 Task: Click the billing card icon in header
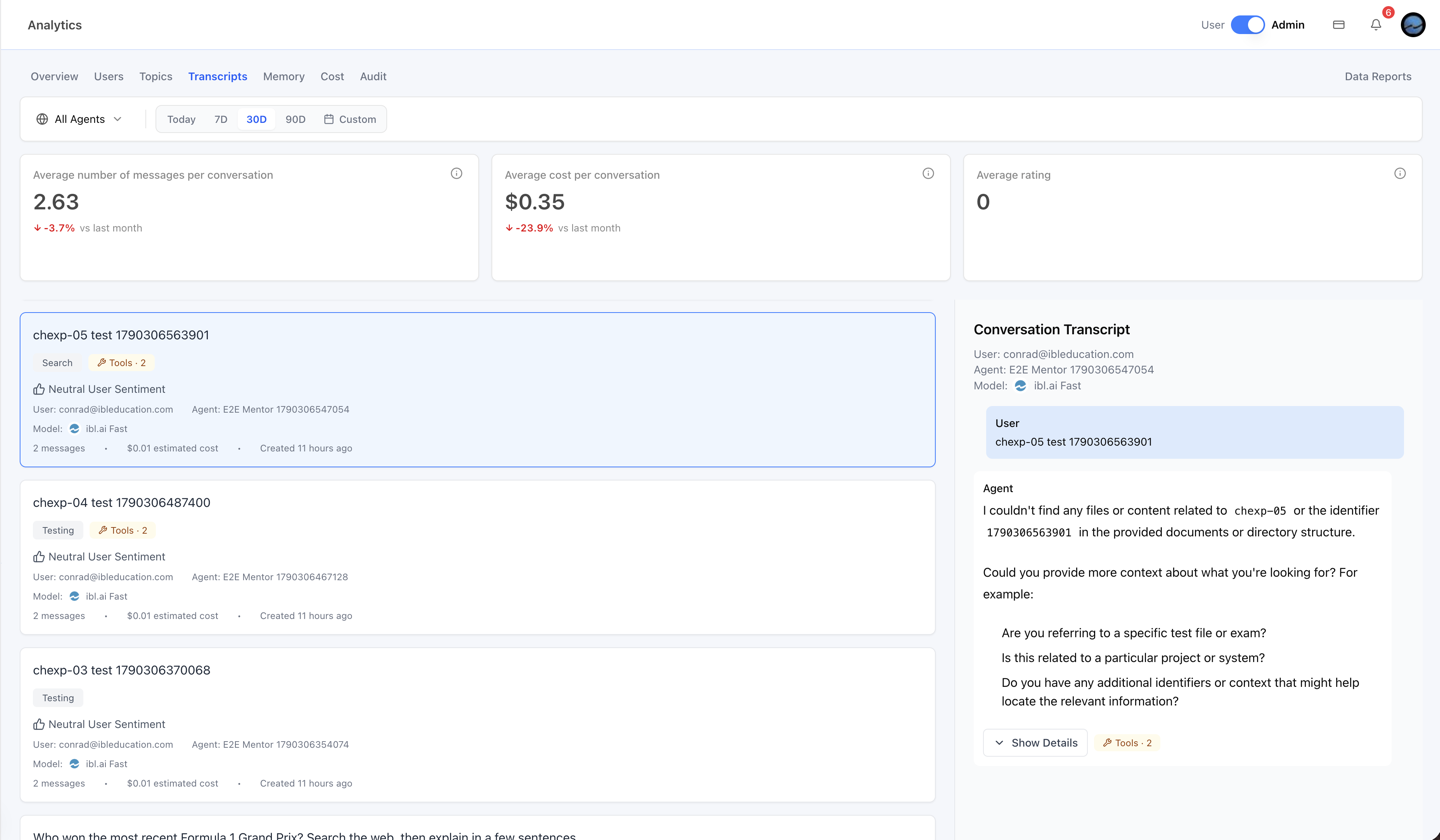pyautogui.click(x=1339, y=25)
